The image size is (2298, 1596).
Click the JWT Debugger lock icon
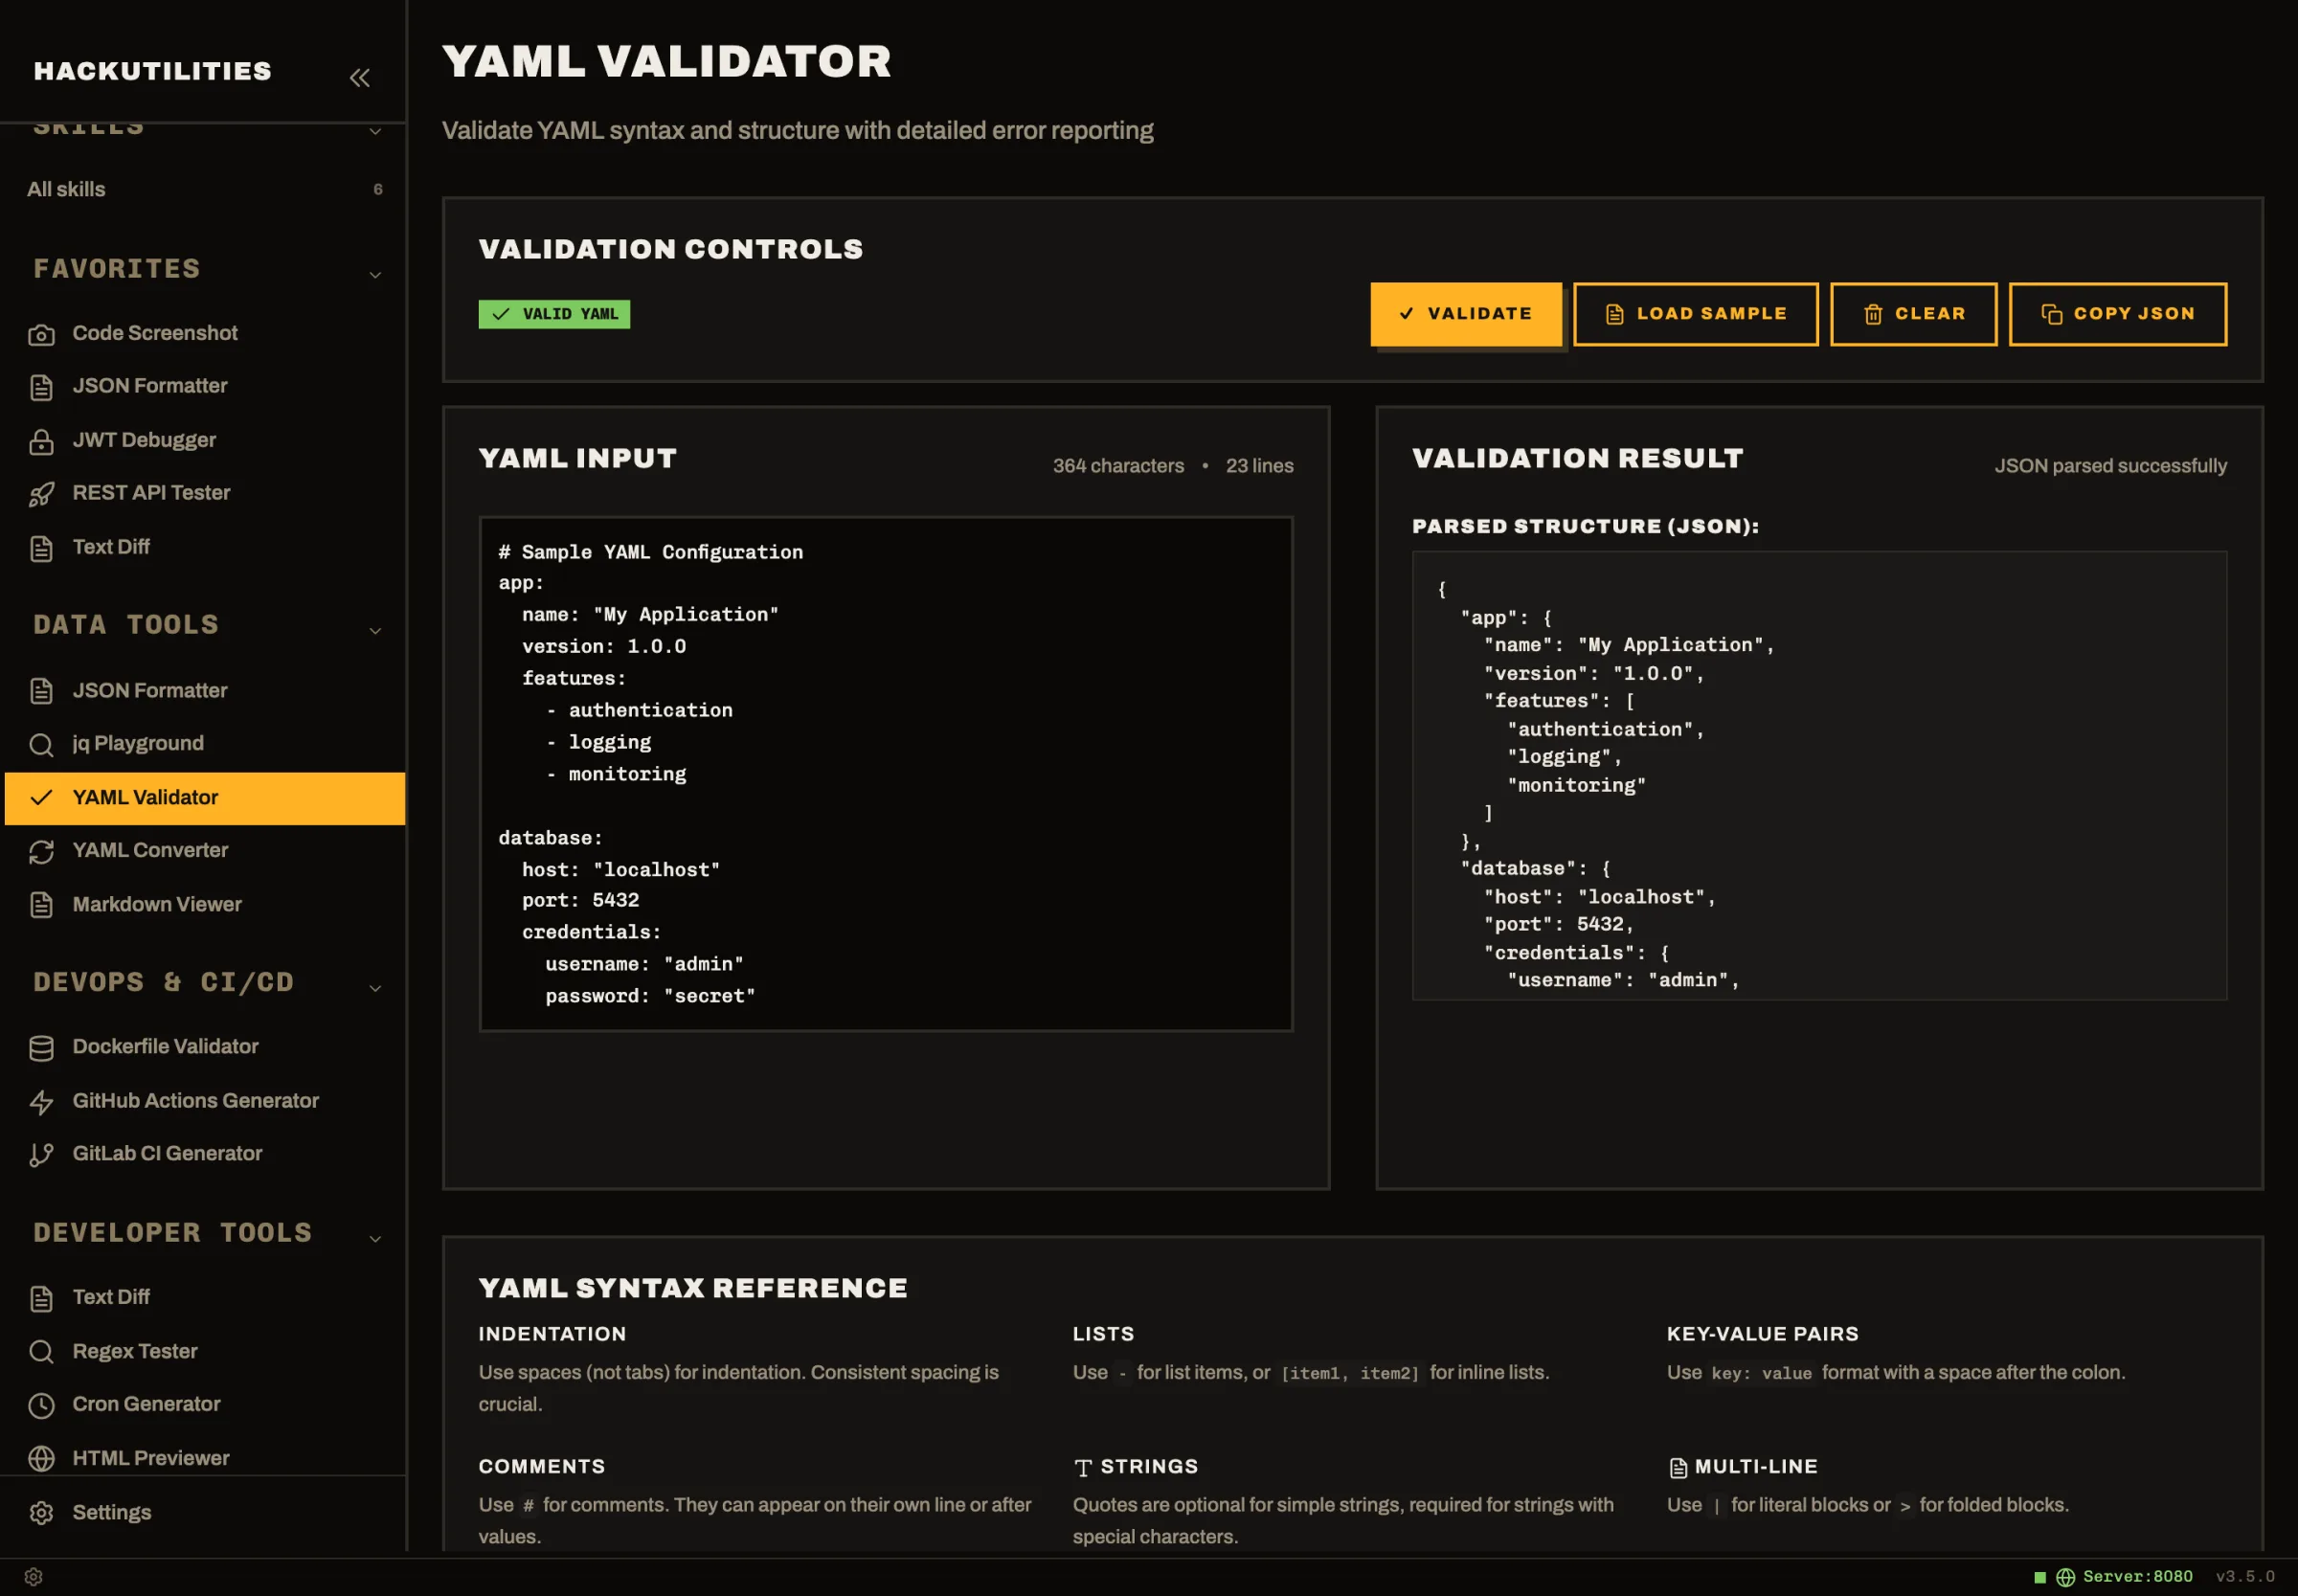tap(41, 441)
